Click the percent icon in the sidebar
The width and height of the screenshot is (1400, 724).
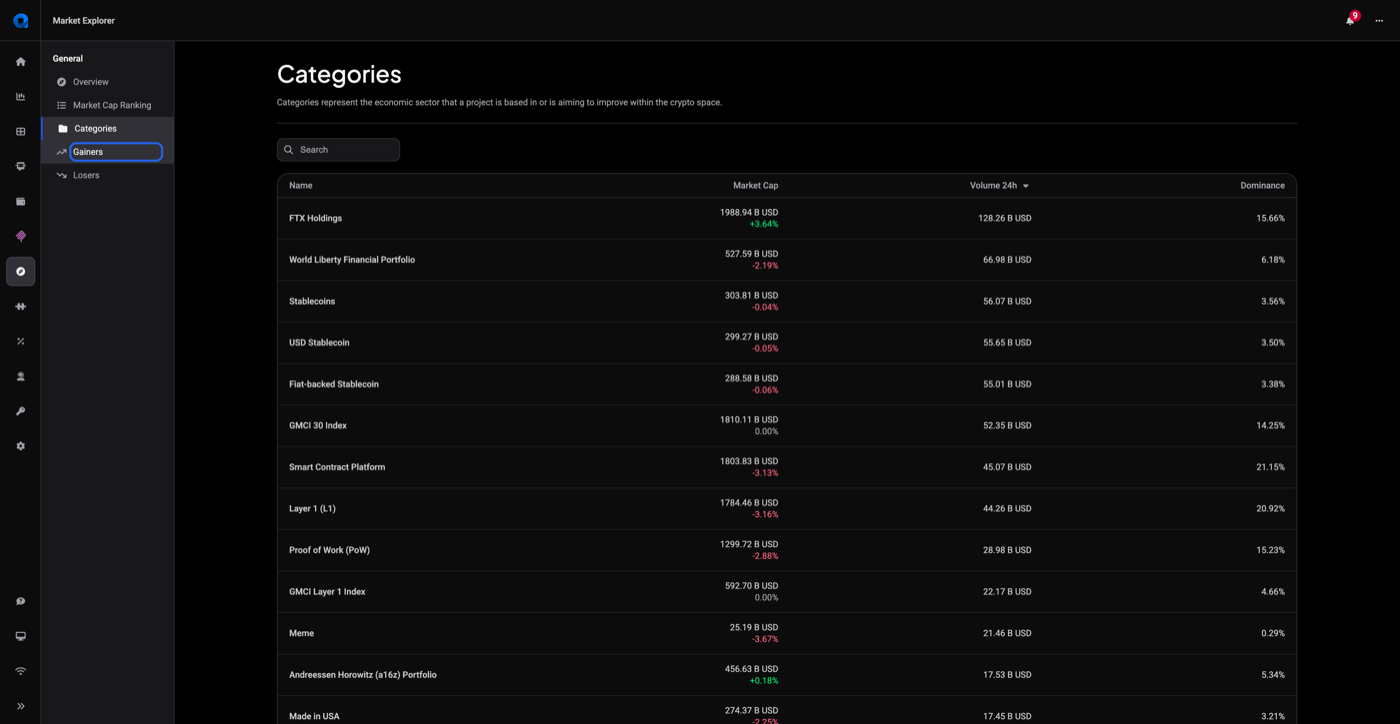[x=20, y=342]
